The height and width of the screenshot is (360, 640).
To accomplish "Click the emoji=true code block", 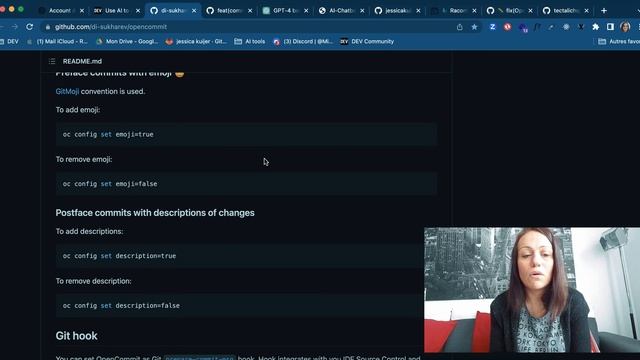I will (247, 134).
